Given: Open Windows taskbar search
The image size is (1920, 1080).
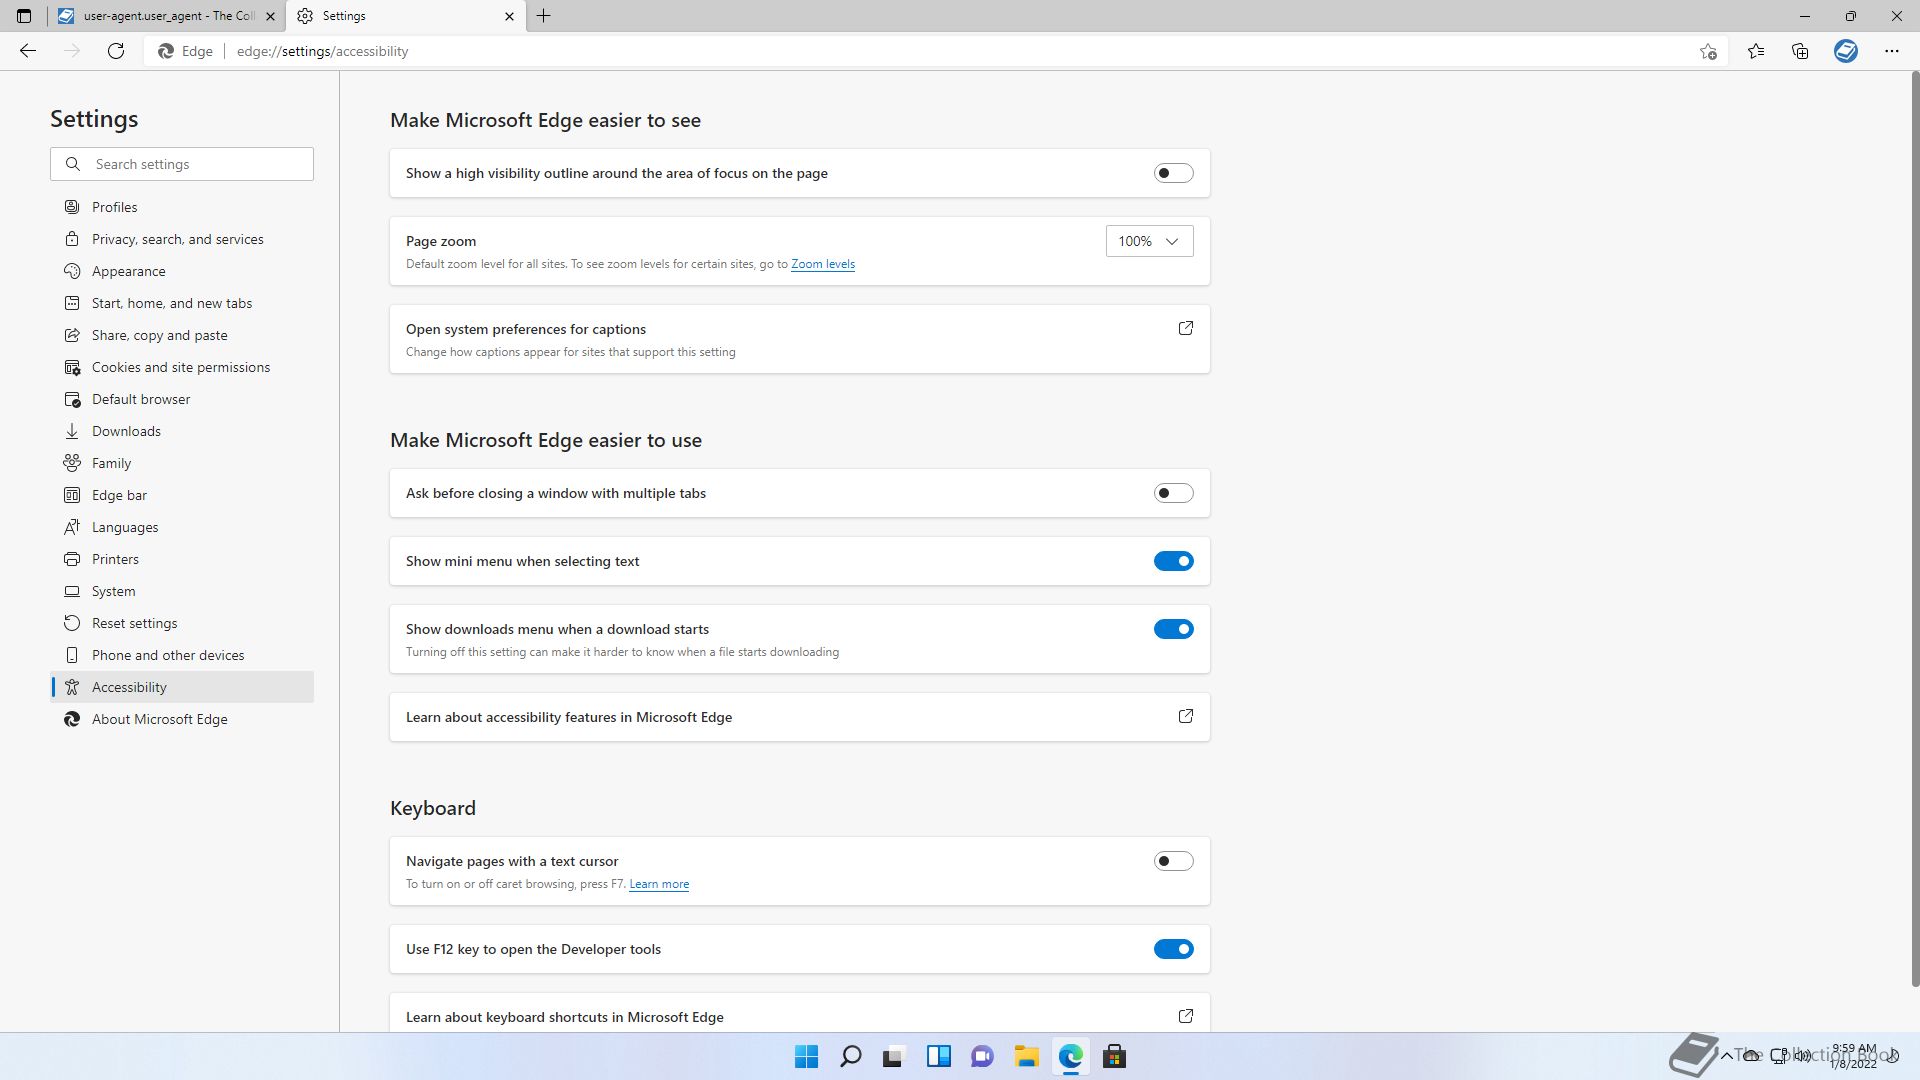Looking at the screenshot, I should click(x=850, y=1056).
